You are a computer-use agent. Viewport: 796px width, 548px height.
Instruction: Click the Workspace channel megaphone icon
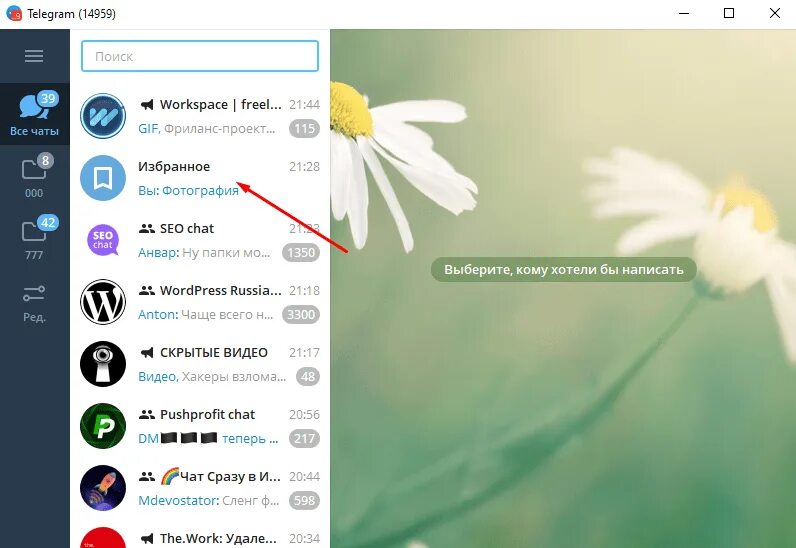pyautogui.click(x=147, y=105)
